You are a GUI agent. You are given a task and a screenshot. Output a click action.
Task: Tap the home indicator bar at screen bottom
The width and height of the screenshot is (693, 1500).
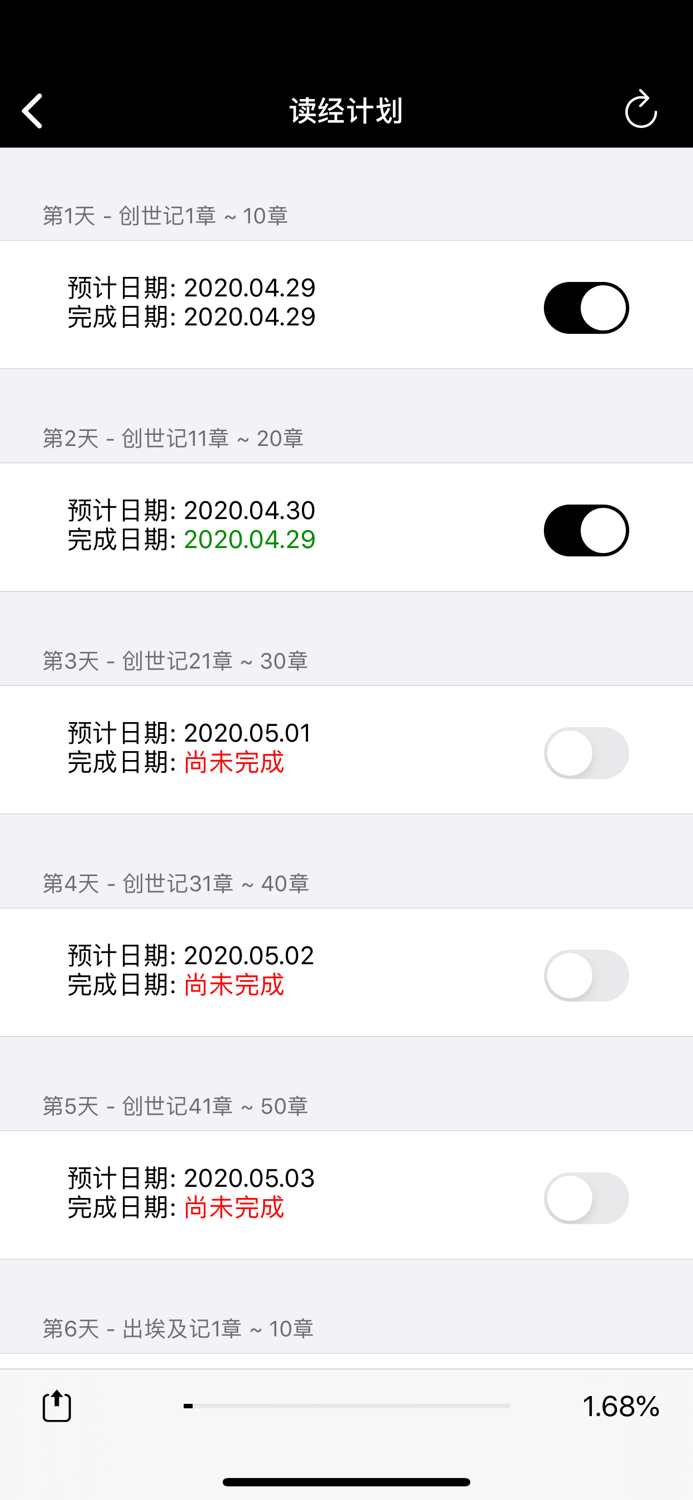tap(346, 1481)
